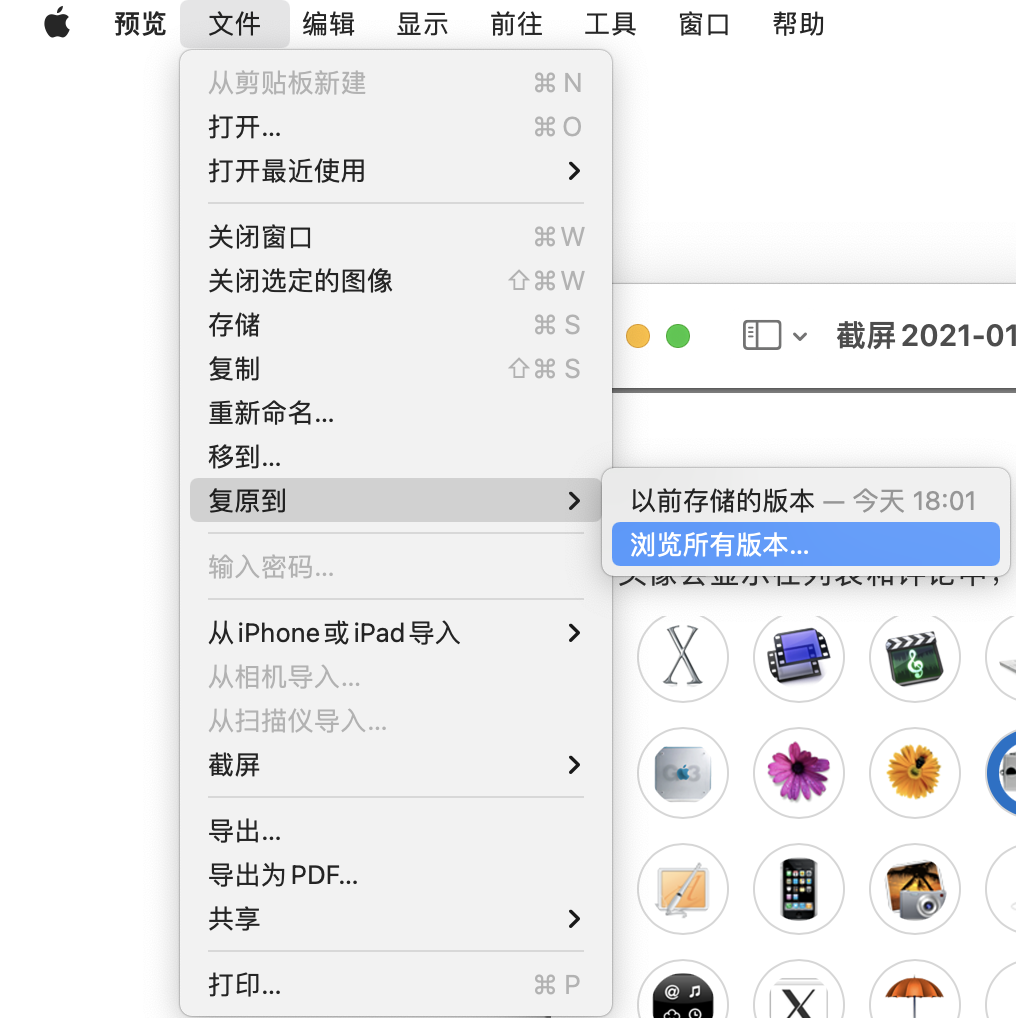
Task: Choose the sunset photo with camera avatar
Action: click(x=915, y=889)
